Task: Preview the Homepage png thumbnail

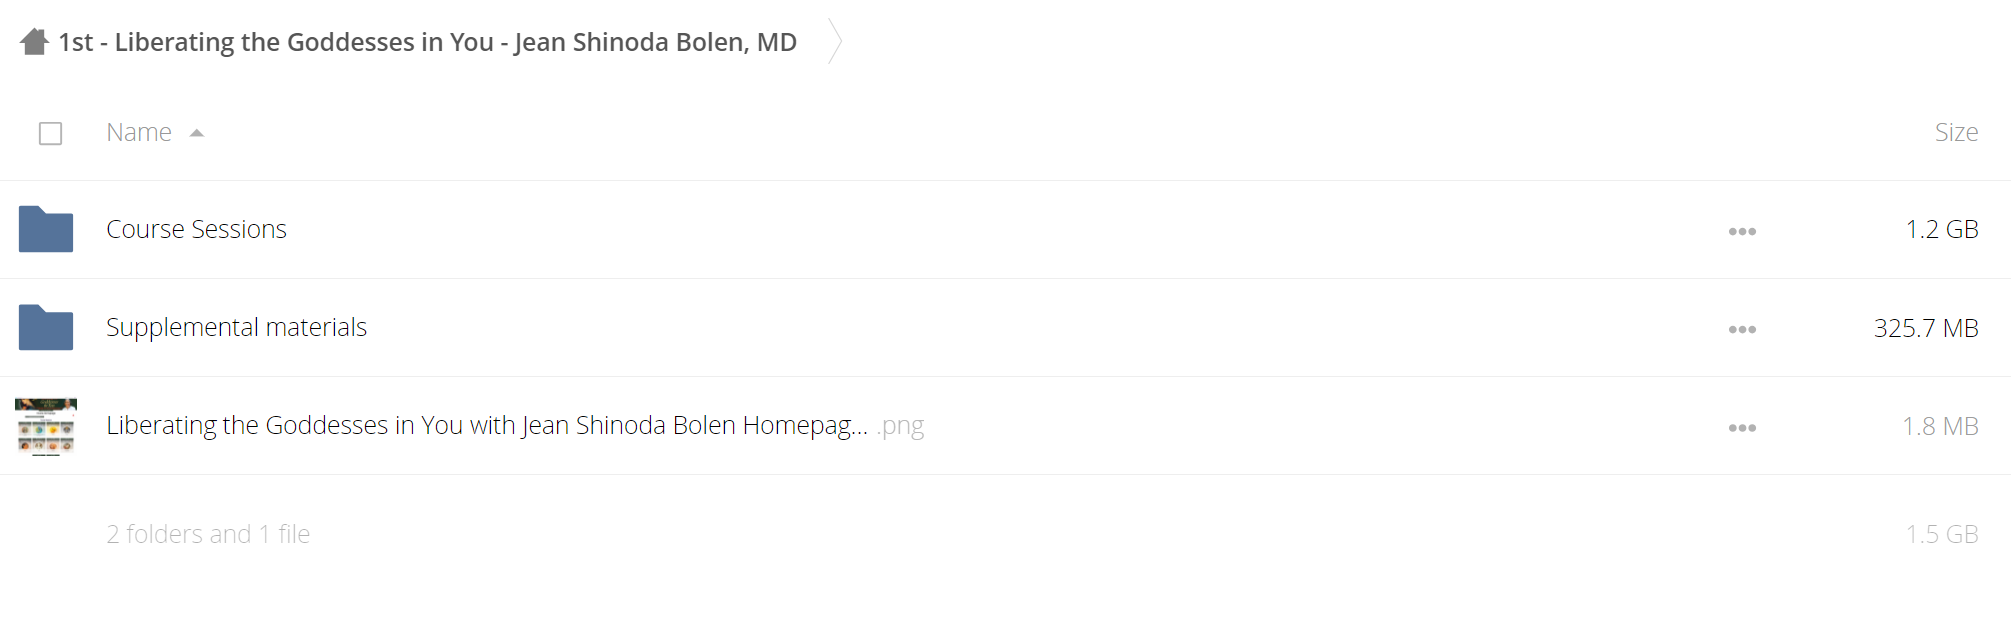Action: point(46,427)
